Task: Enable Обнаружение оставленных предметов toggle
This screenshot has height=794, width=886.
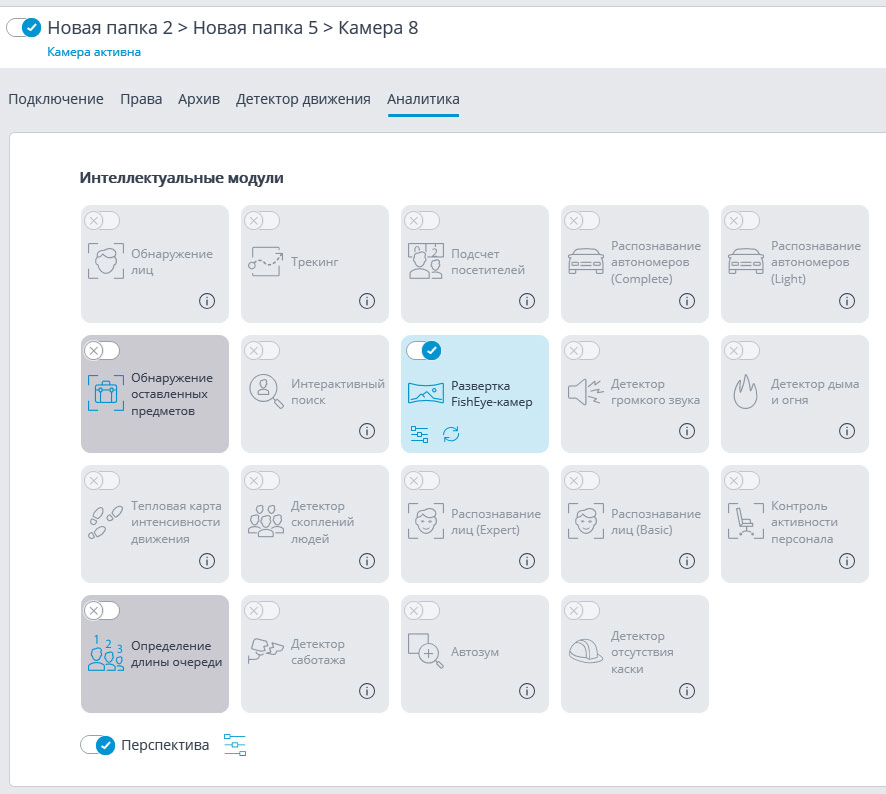Action: pos(102,350)
